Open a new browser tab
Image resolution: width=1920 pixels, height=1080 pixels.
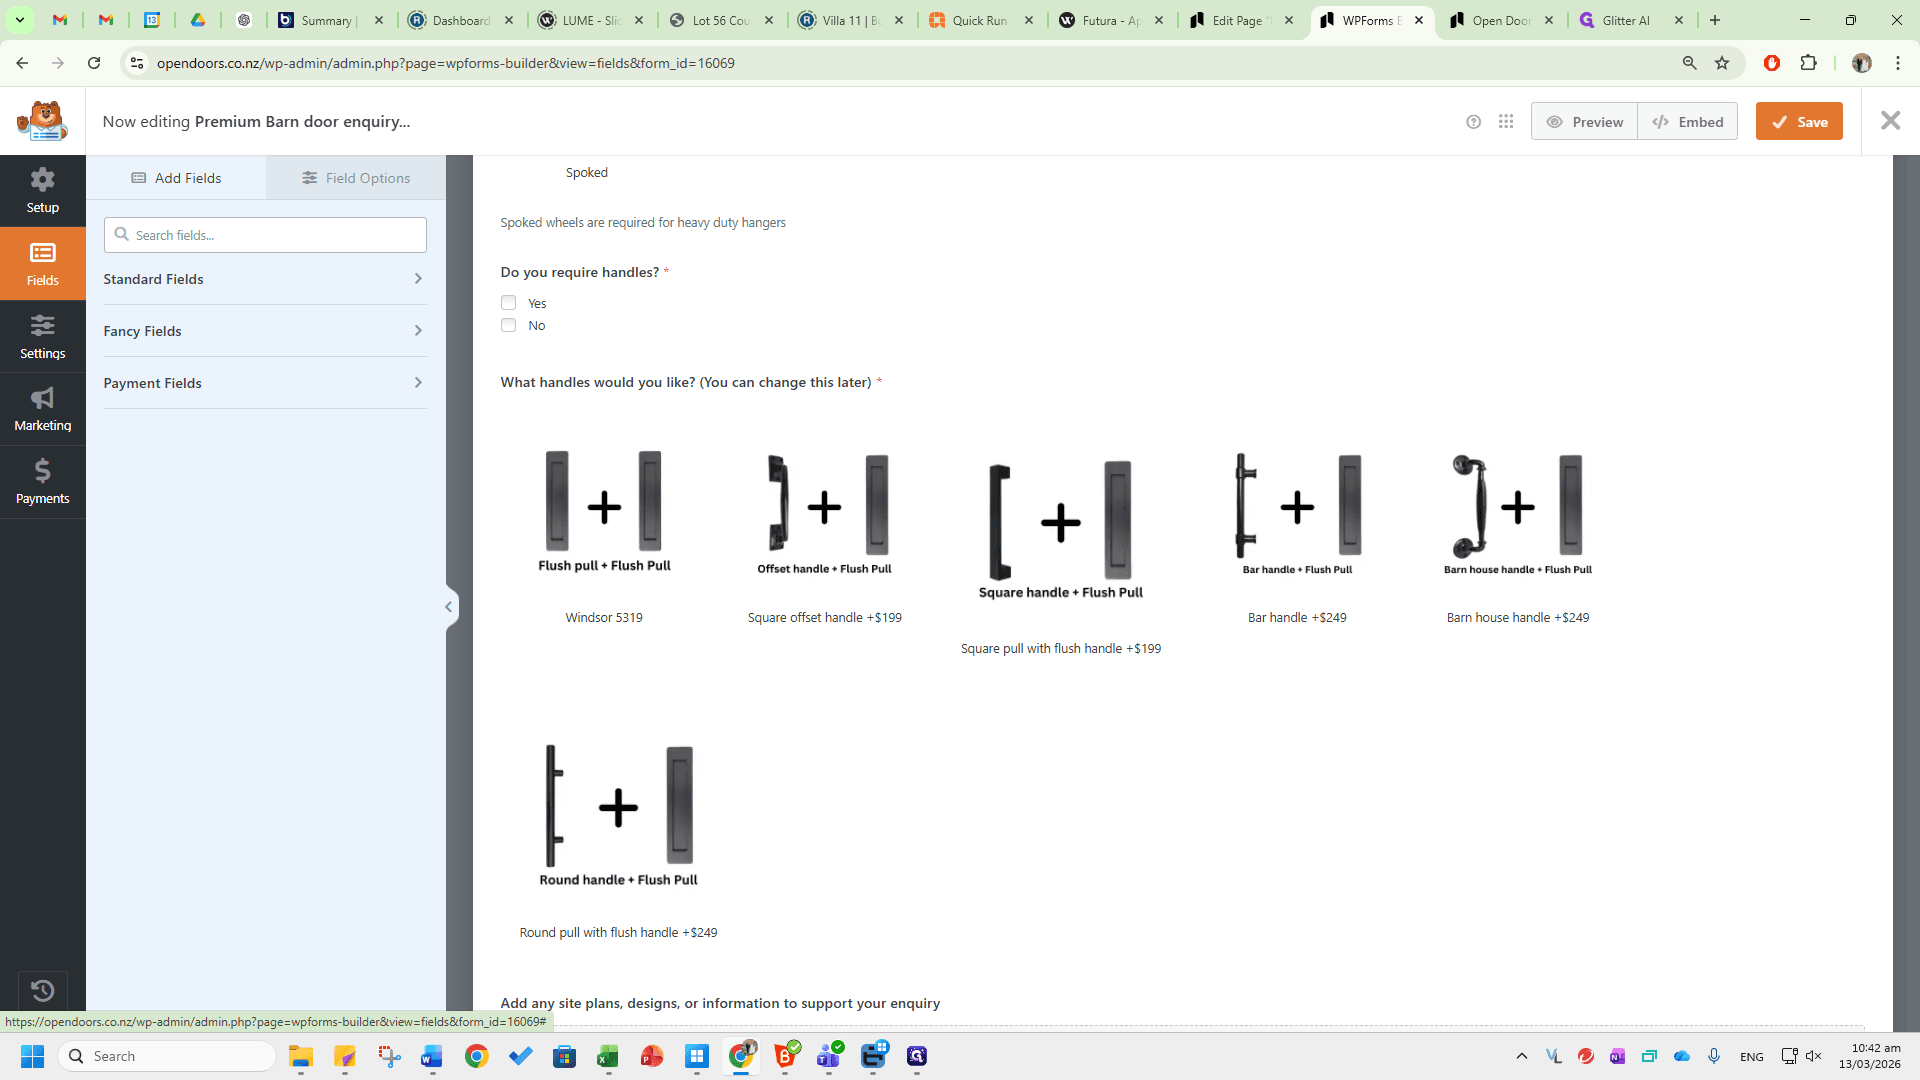(1715, 20)
